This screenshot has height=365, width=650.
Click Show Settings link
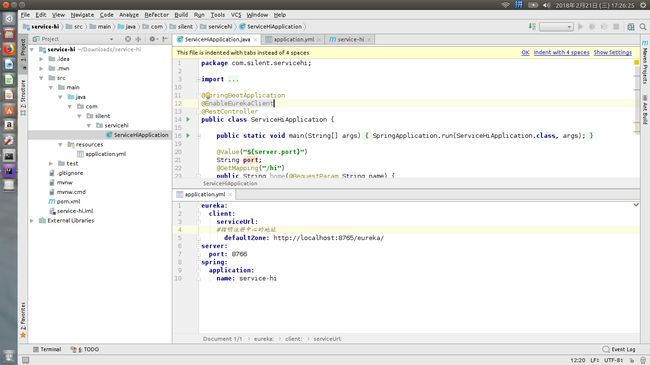tap(613, 53)
